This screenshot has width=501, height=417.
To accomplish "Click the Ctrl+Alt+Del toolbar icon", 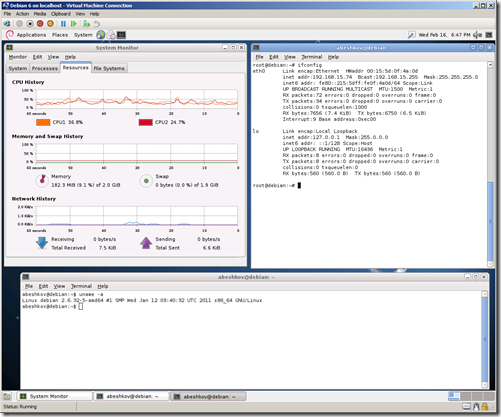I will tap(7, 24).
